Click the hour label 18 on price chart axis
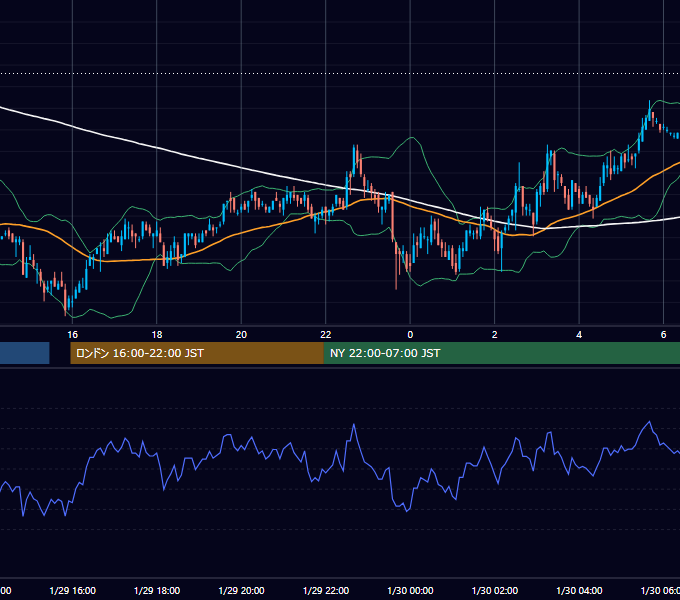 (x=157, y=335)
